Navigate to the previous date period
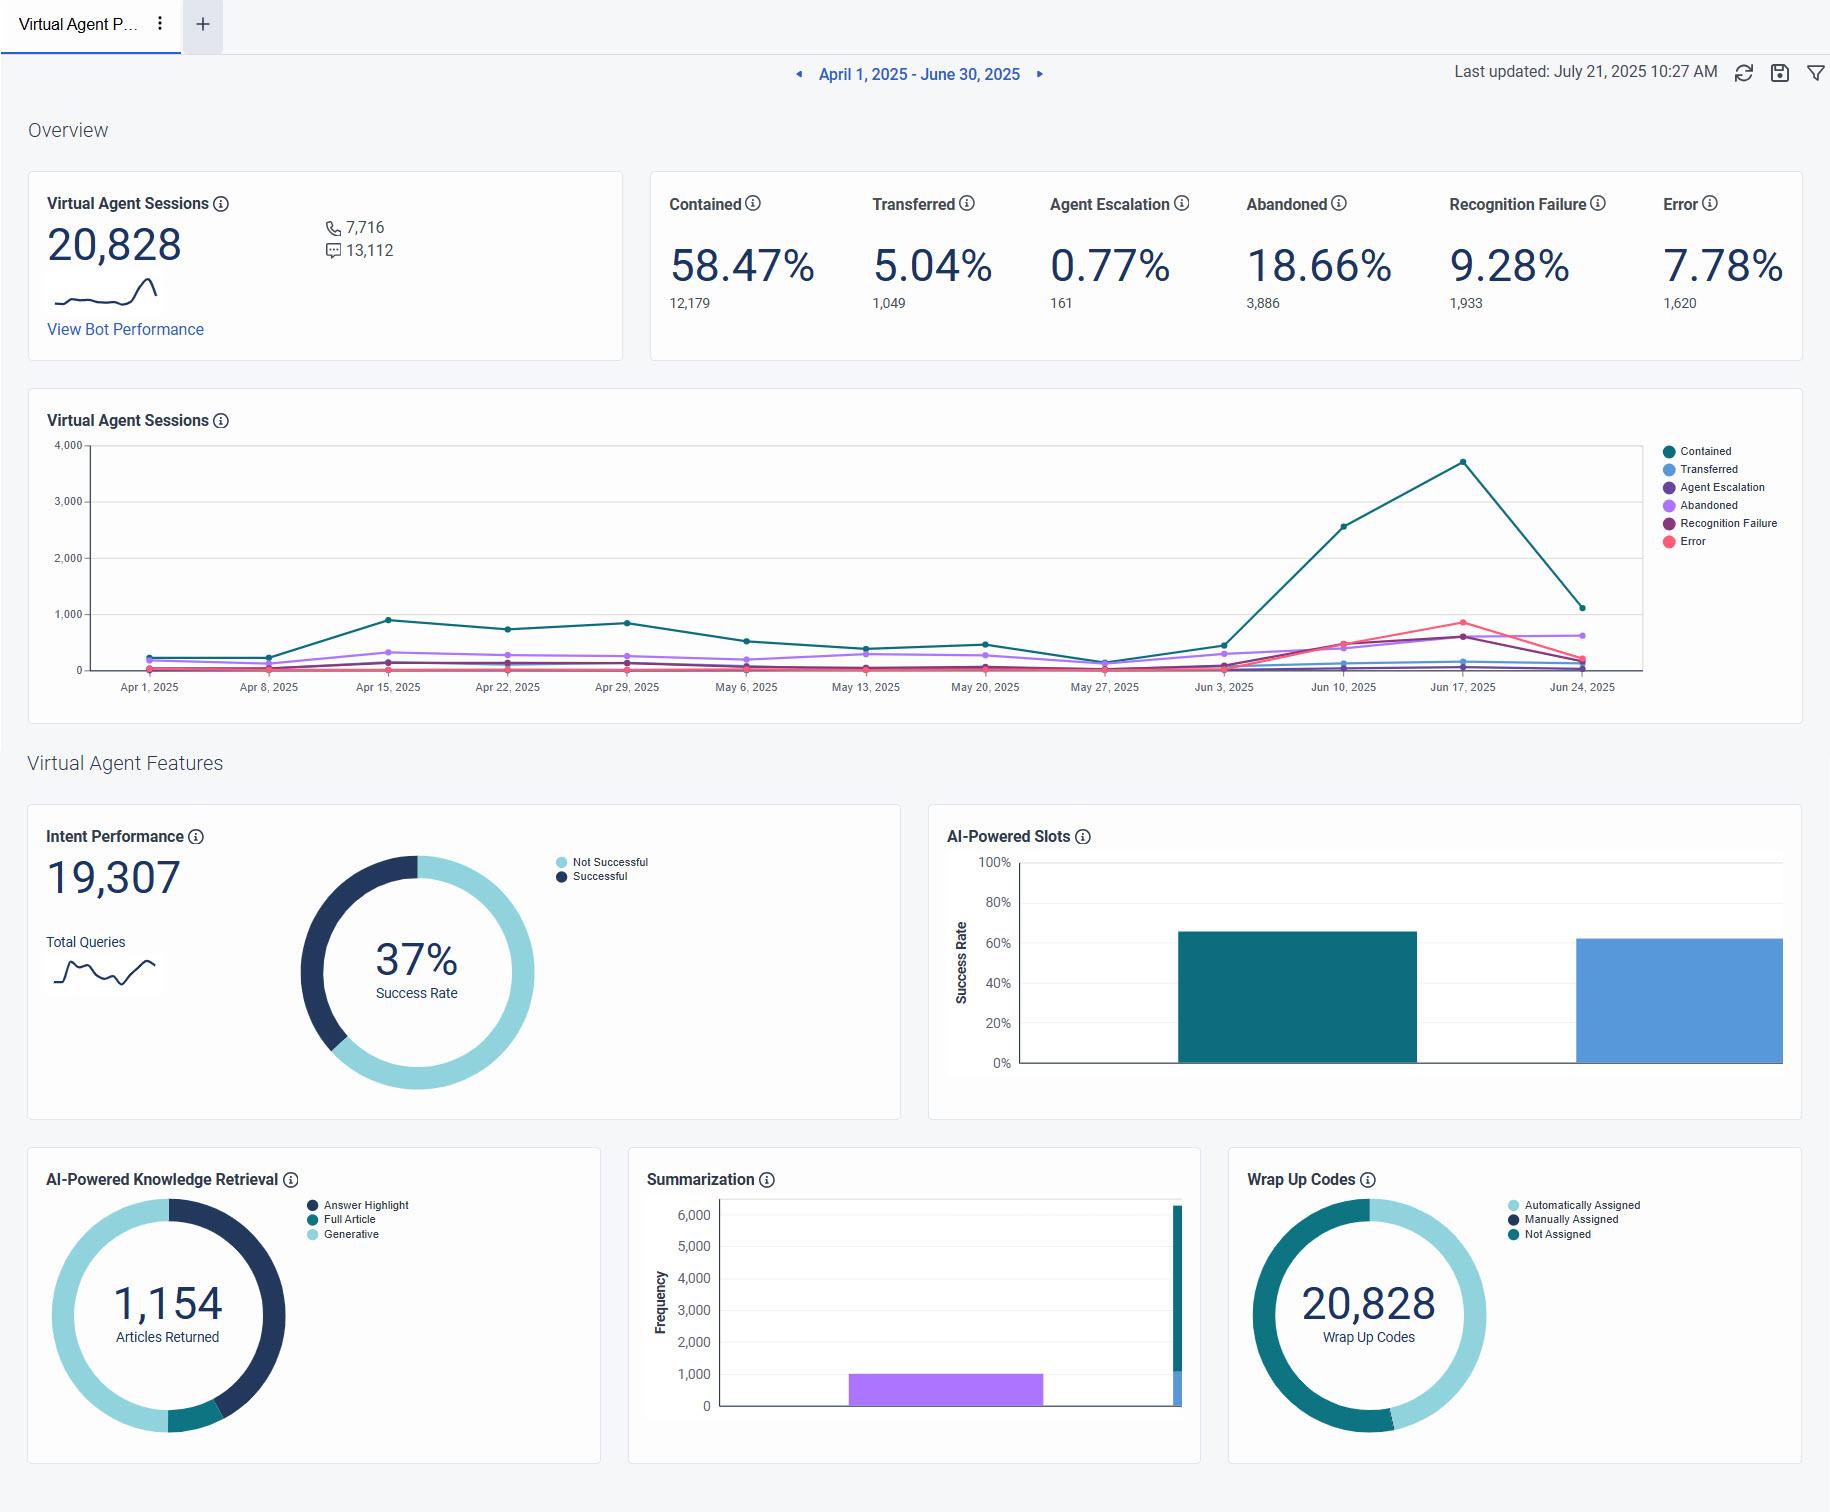 click(x=797, y=74)
